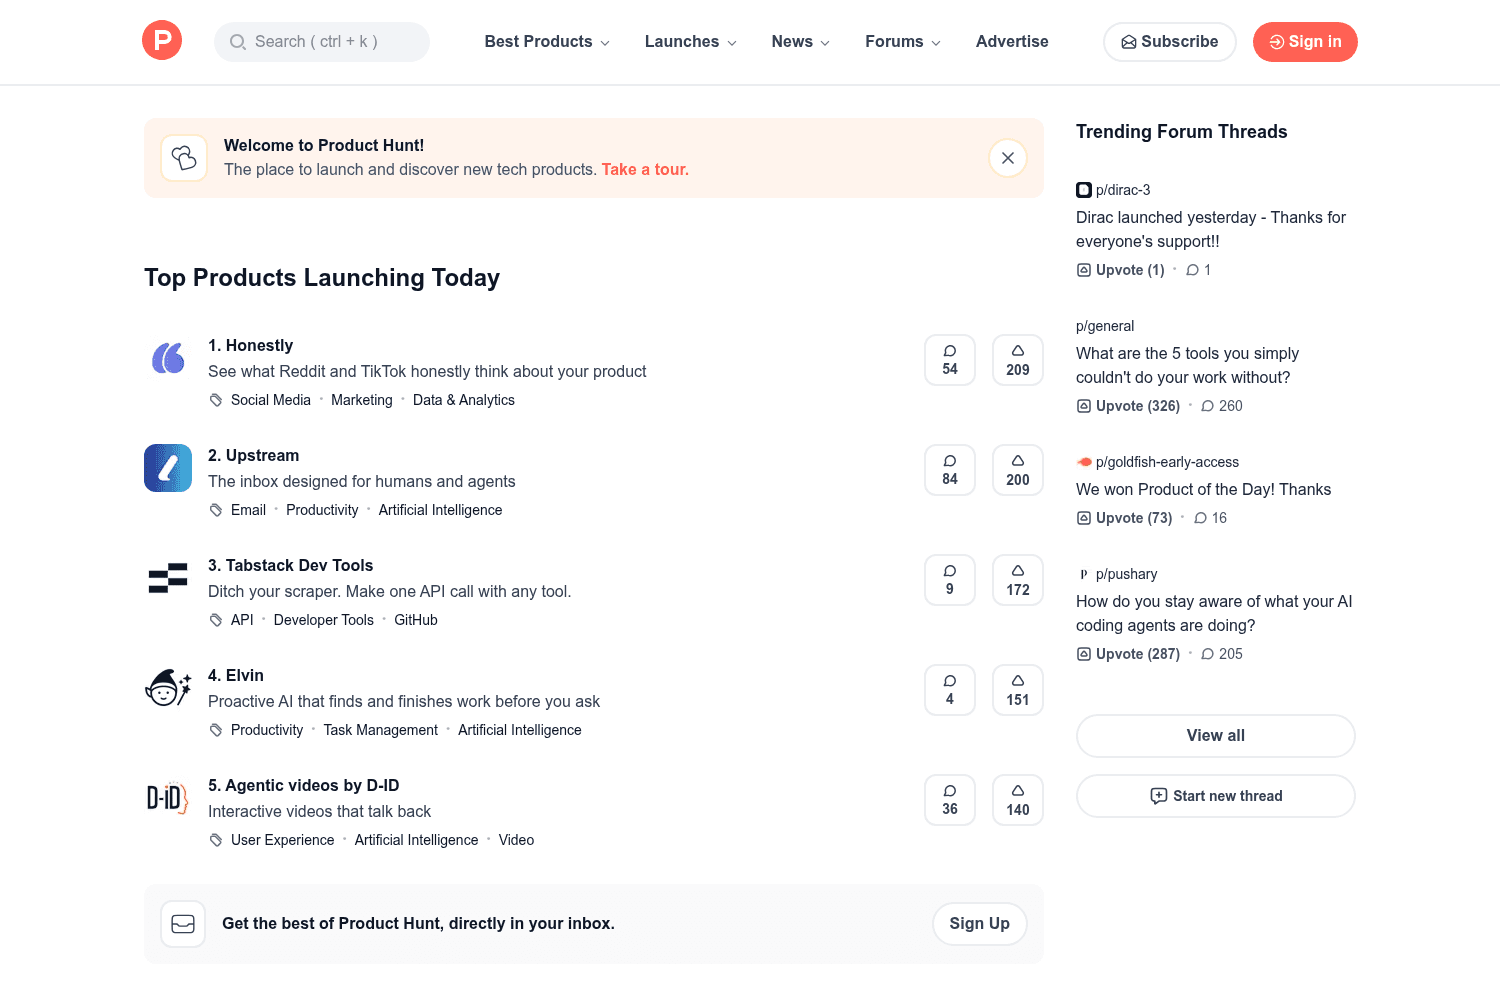Upvote Honestly with 209 votes

(x=1018, y=360)
